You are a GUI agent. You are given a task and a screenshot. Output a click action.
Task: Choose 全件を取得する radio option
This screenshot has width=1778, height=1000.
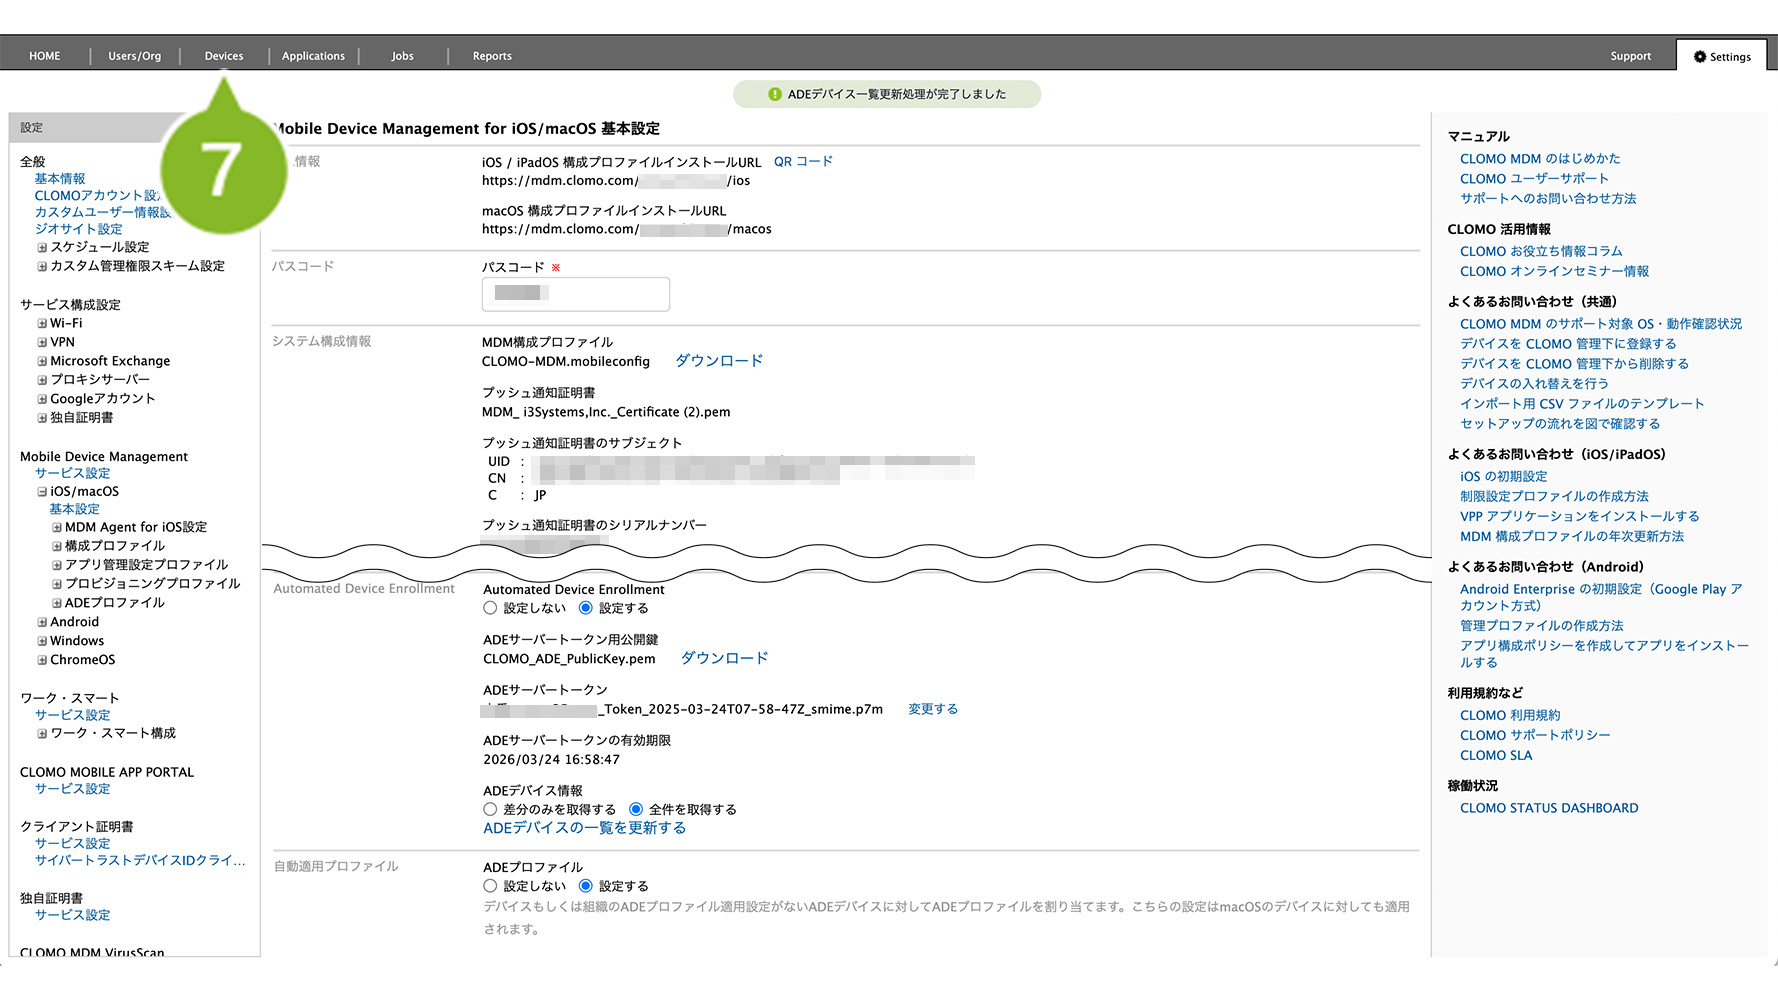[636, 809]
